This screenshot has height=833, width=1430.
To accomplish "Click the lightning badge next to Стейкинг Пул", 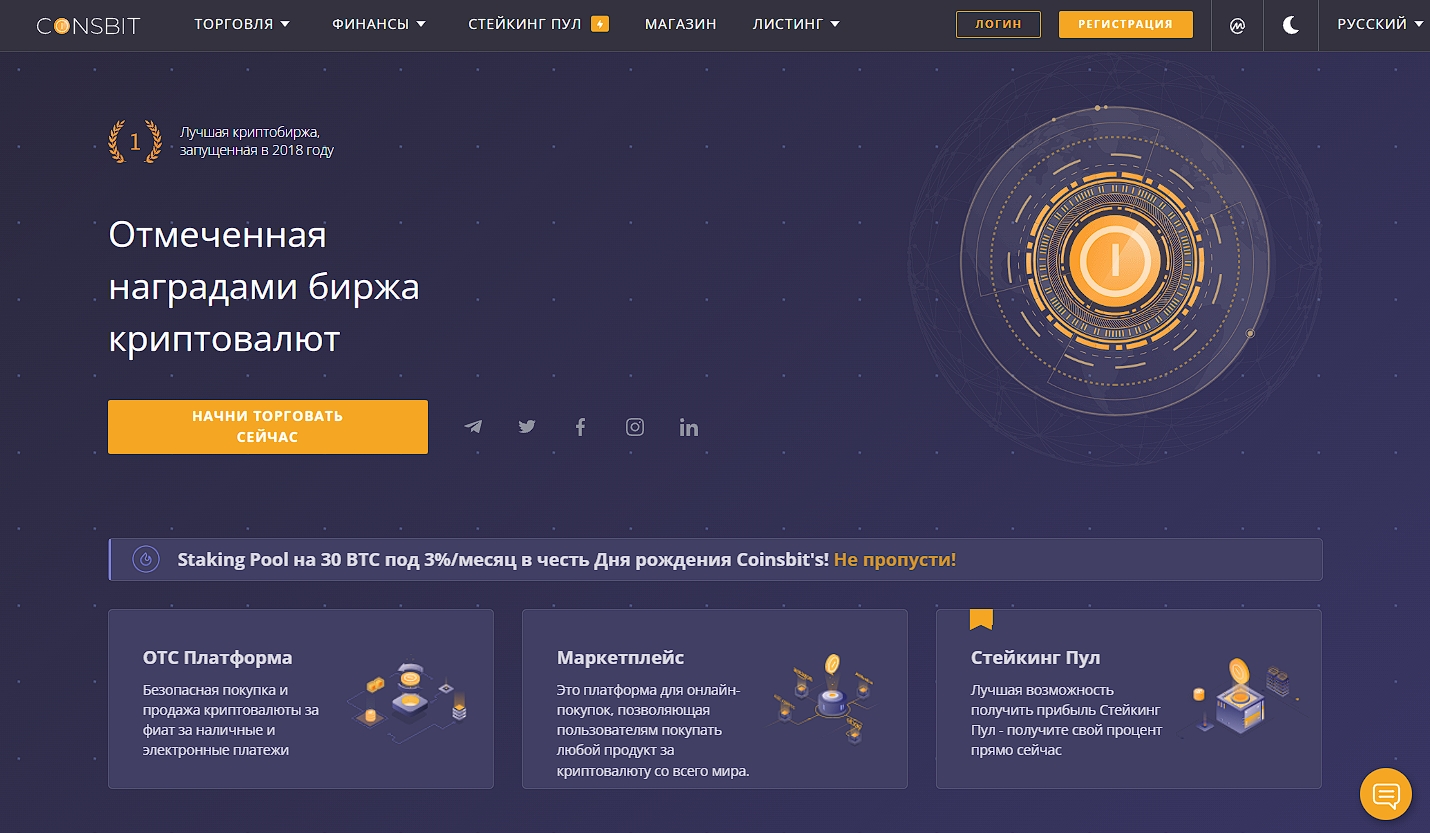I will (x=600, y=24).
